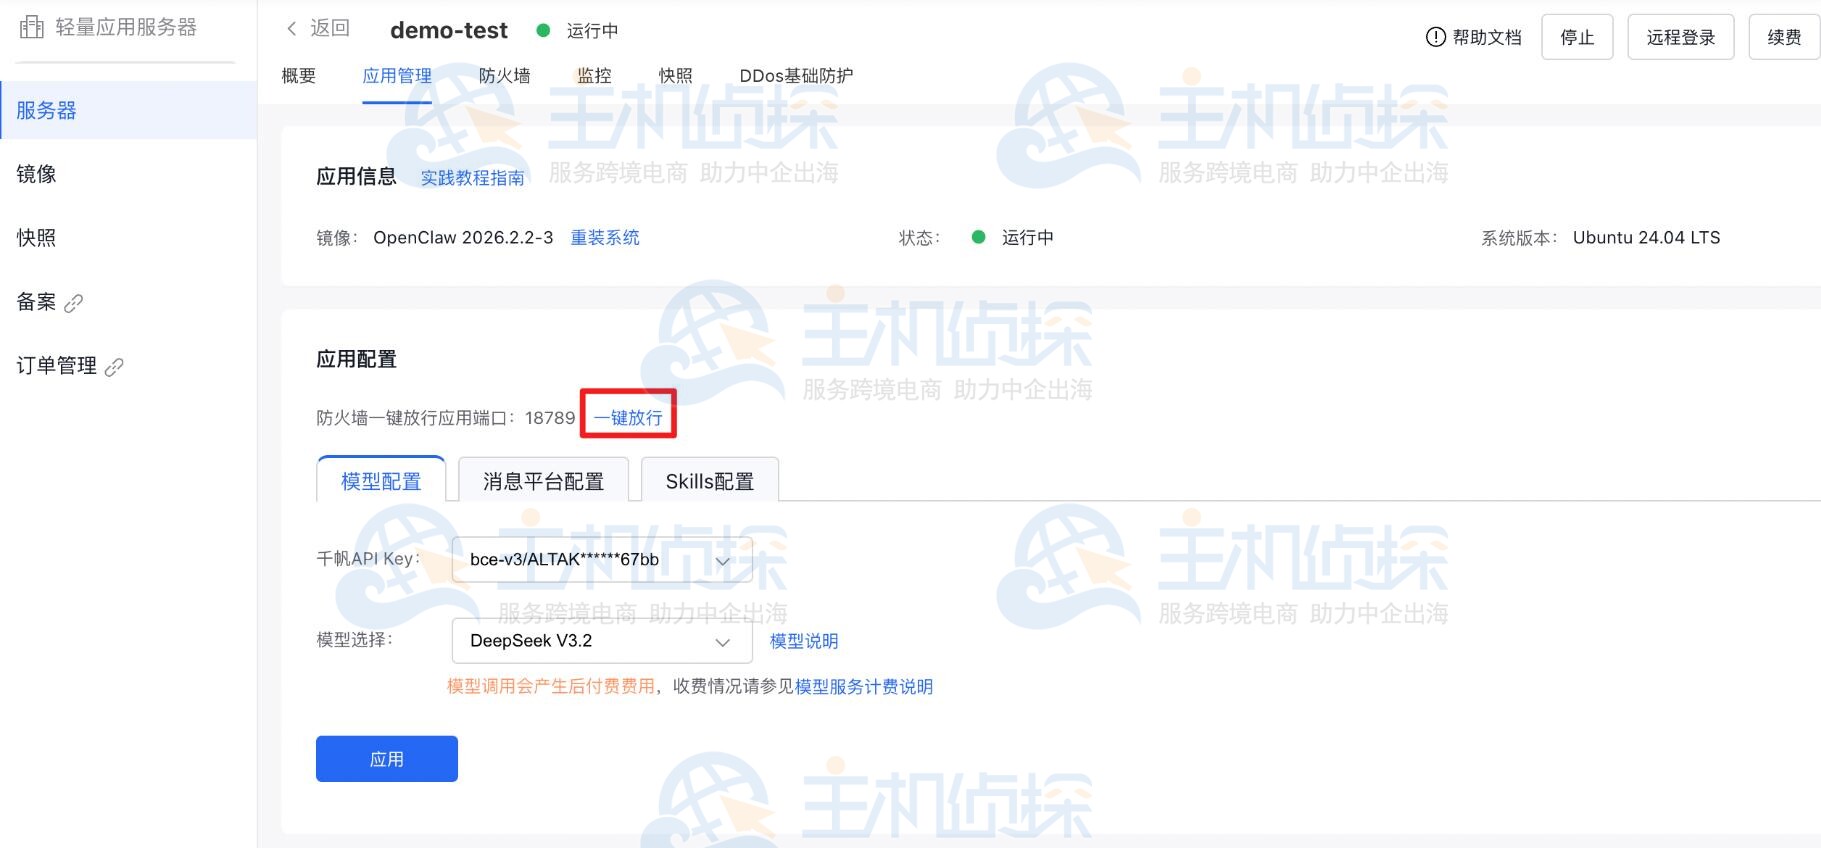
Task: Expand the 千帆API Key dropdown
Action: 602,559
